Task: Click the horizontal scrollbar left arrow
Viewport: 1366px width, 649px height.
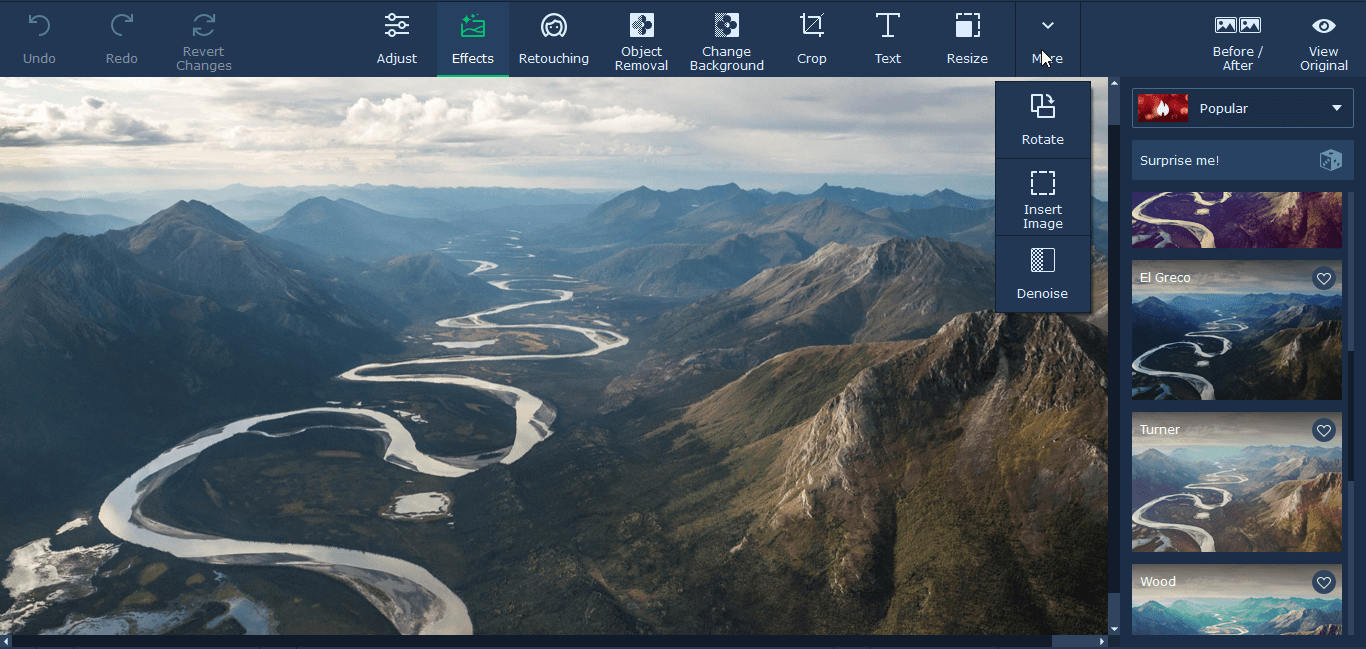Action: coord(6,641)
